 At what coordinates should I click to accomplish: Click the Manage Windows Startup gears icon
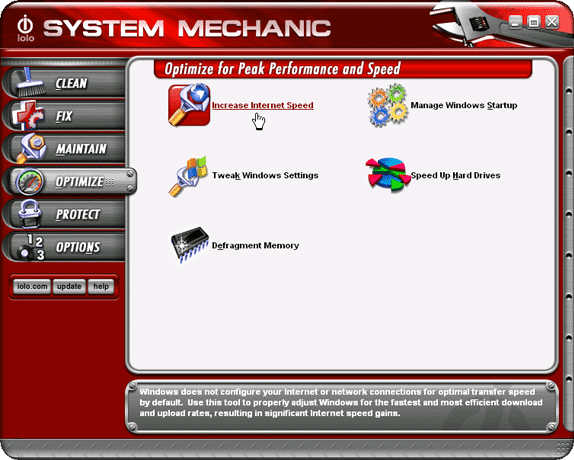click(388, 105)
